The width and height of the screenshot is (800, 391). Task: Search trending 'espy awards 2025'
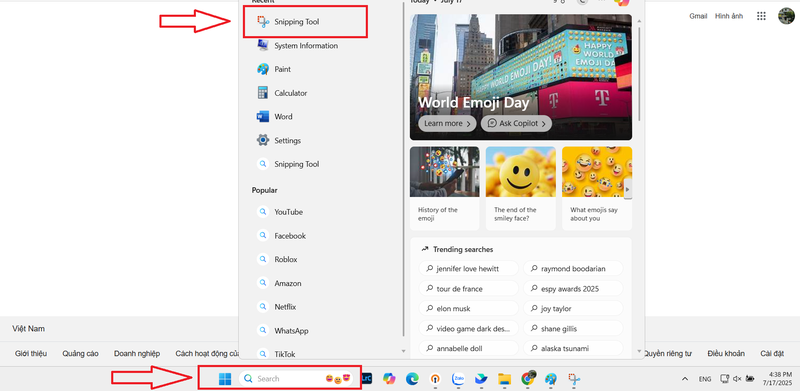tap(573, 288)
